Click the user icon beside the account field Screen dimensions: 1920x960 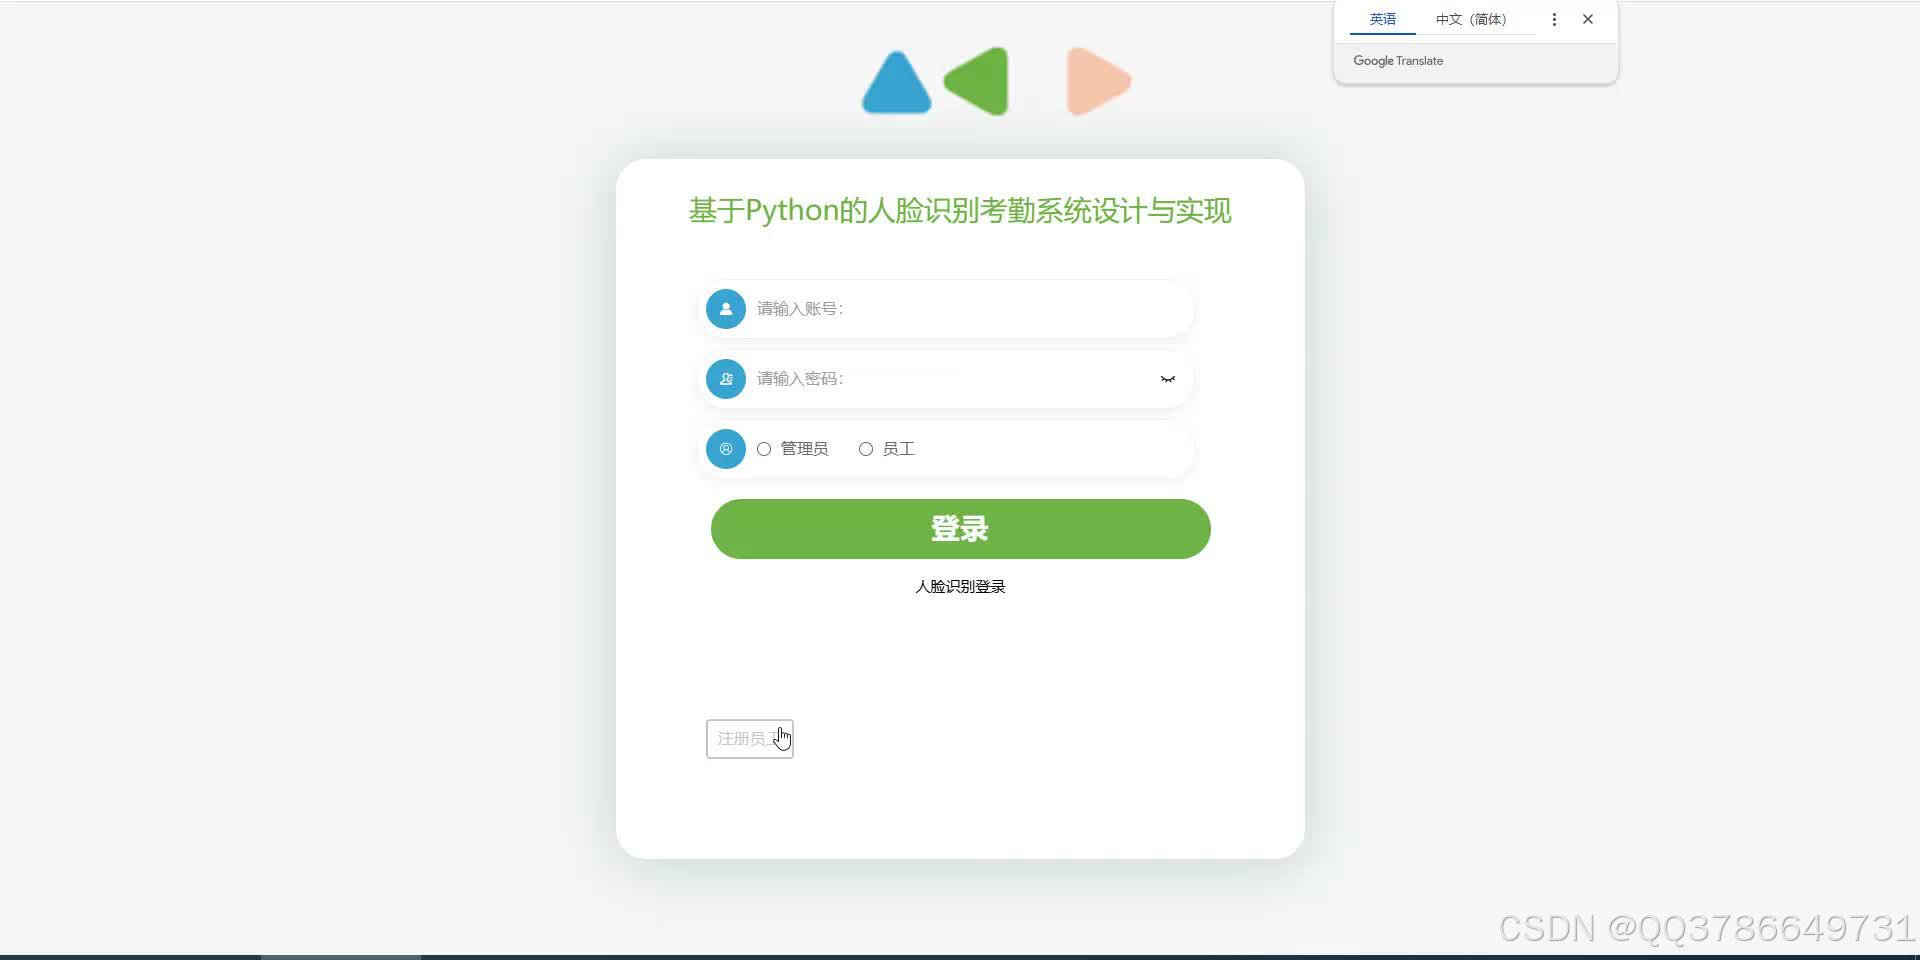[x=725, y=308]
